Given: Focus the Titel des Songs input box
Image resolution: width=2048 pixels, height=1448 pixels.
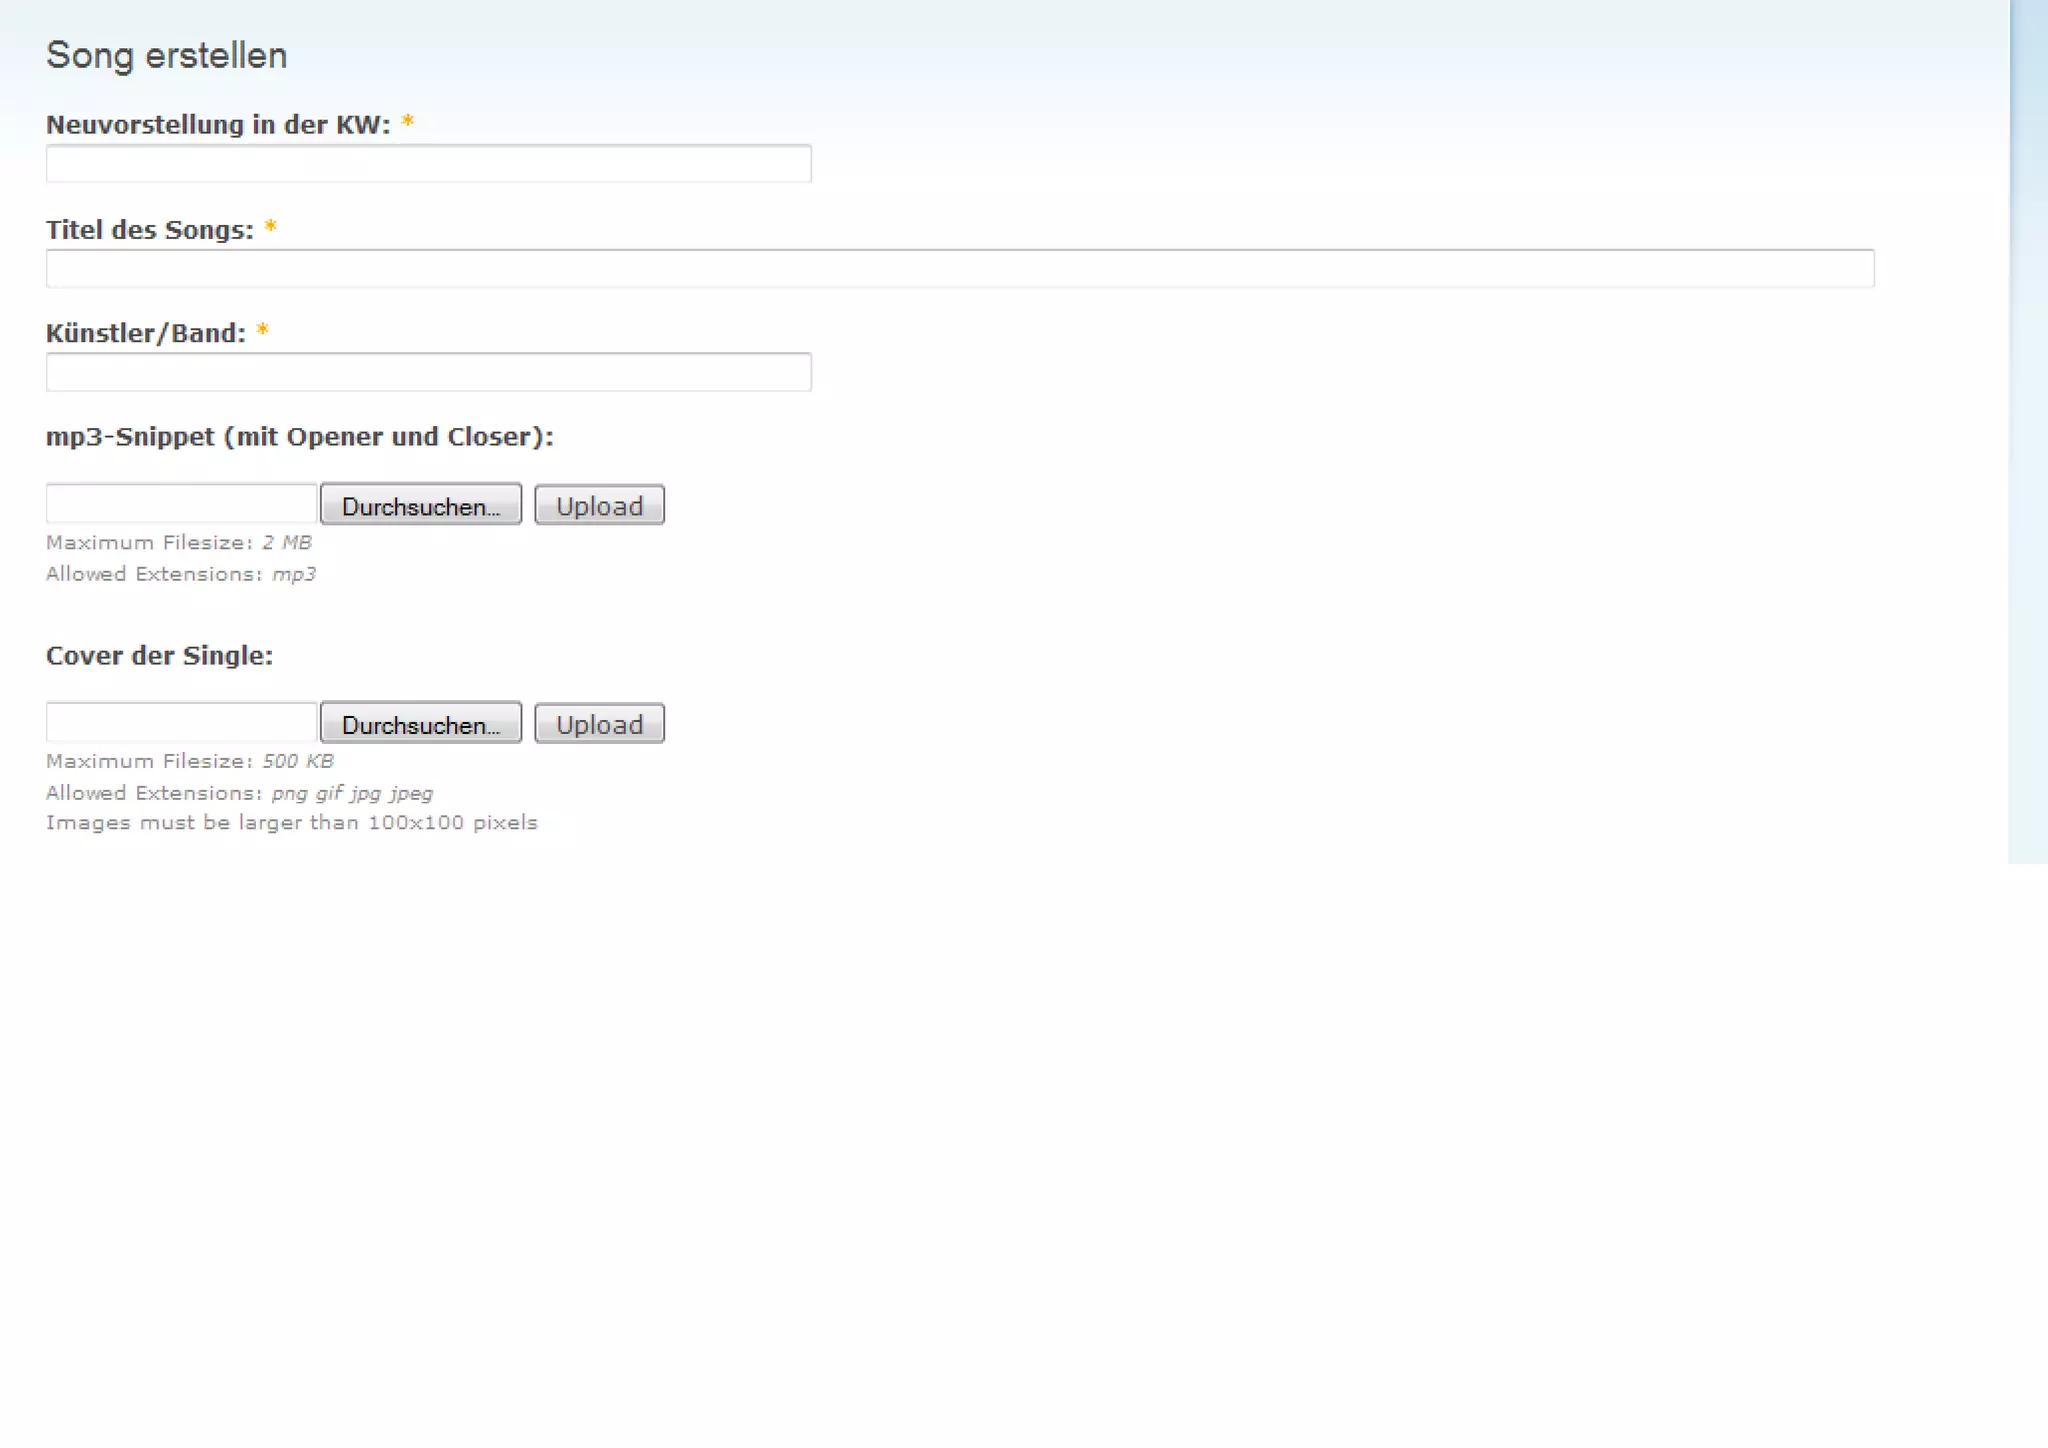Looking at the screenshot, I should coord(959,269).
